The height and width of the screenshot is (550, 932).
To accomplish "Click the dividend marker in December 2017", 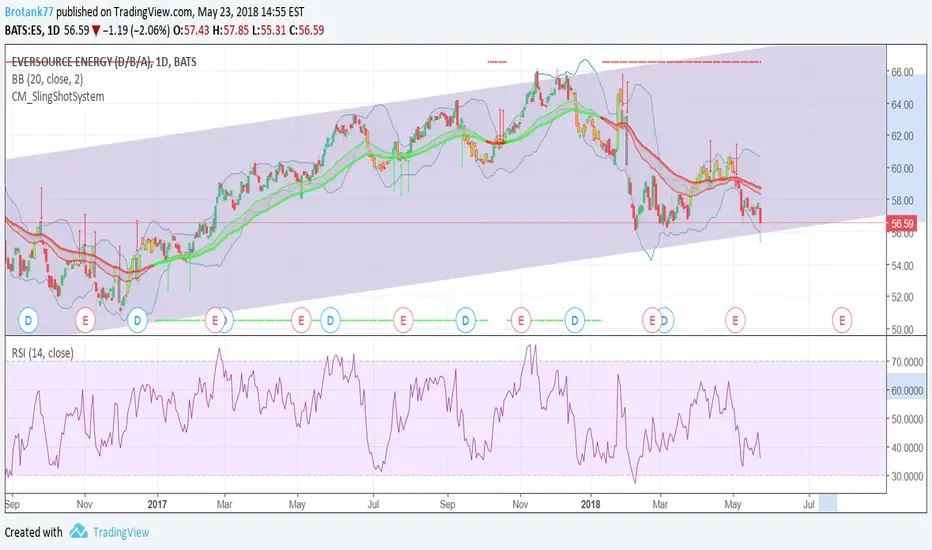I will [x=575, y=320].
